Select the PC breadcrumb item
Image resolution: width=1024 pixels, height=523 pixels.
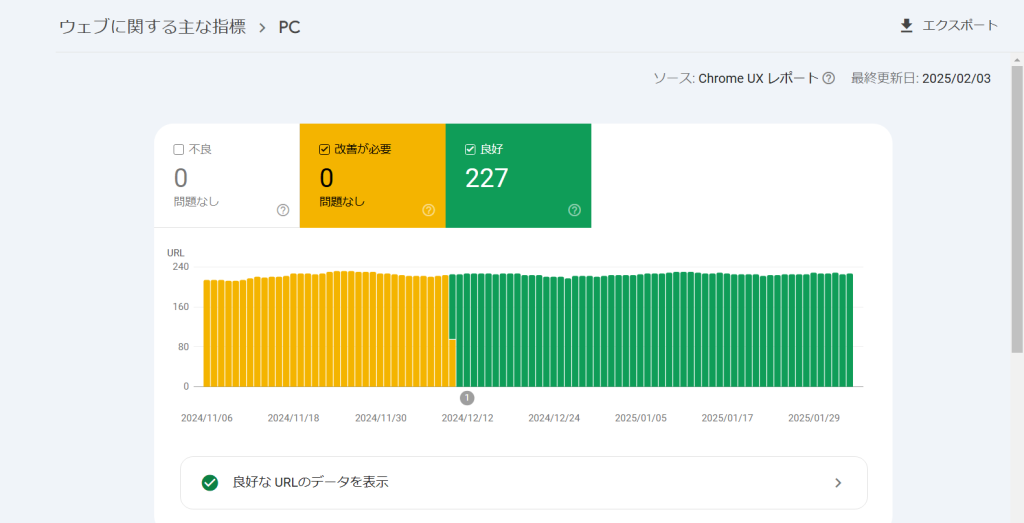pyautogui.click(x=289, y=27)
